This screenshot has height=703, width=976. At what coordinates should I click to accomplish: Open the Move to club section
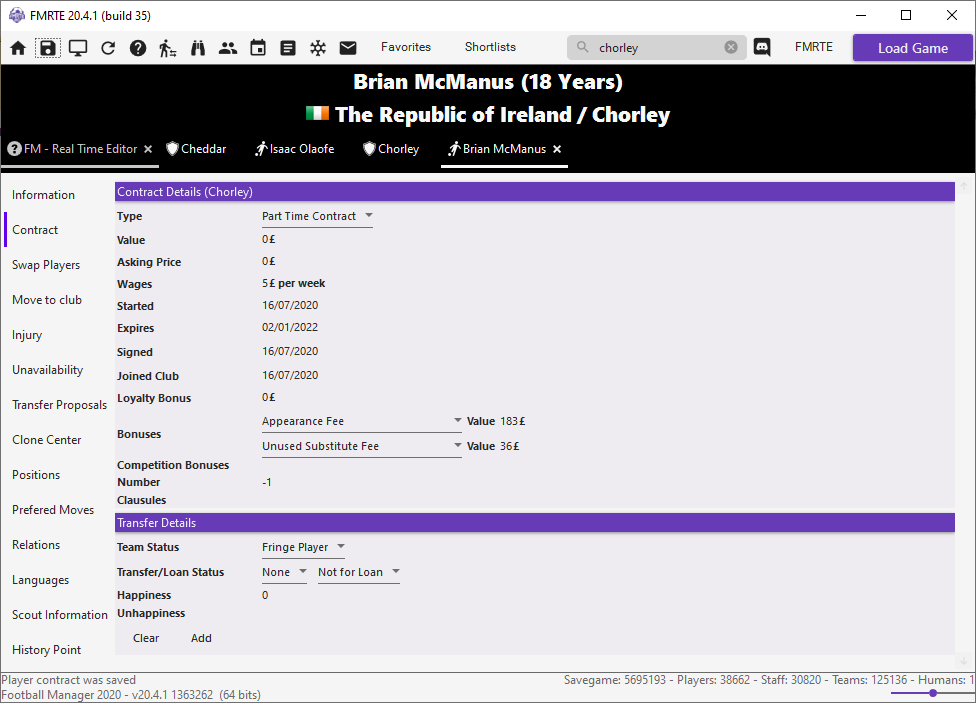[47, 300]
